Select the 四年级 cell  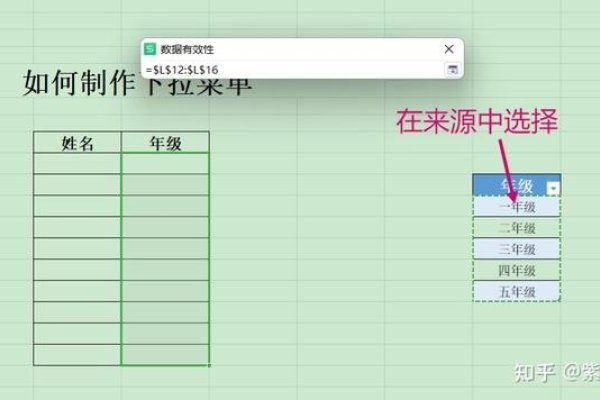pyautogui.click(x=517, y=271)
